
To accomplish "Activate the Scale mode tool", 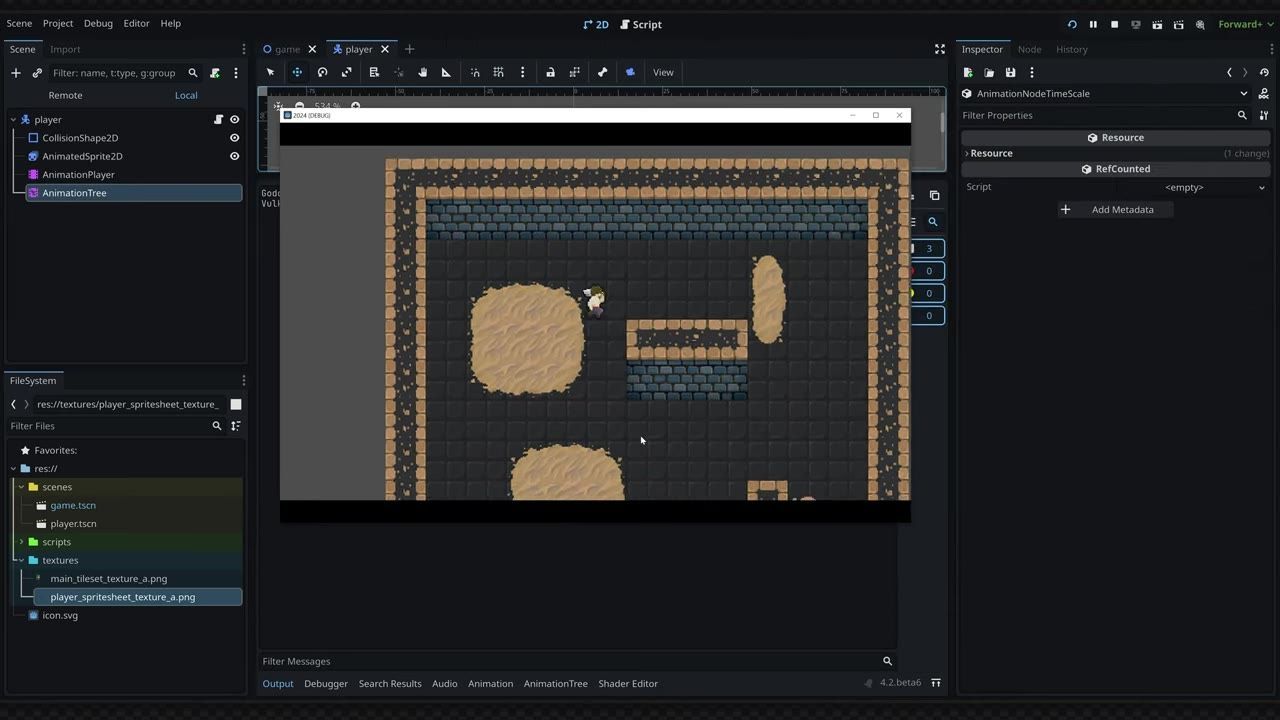I will coord(347,72).
